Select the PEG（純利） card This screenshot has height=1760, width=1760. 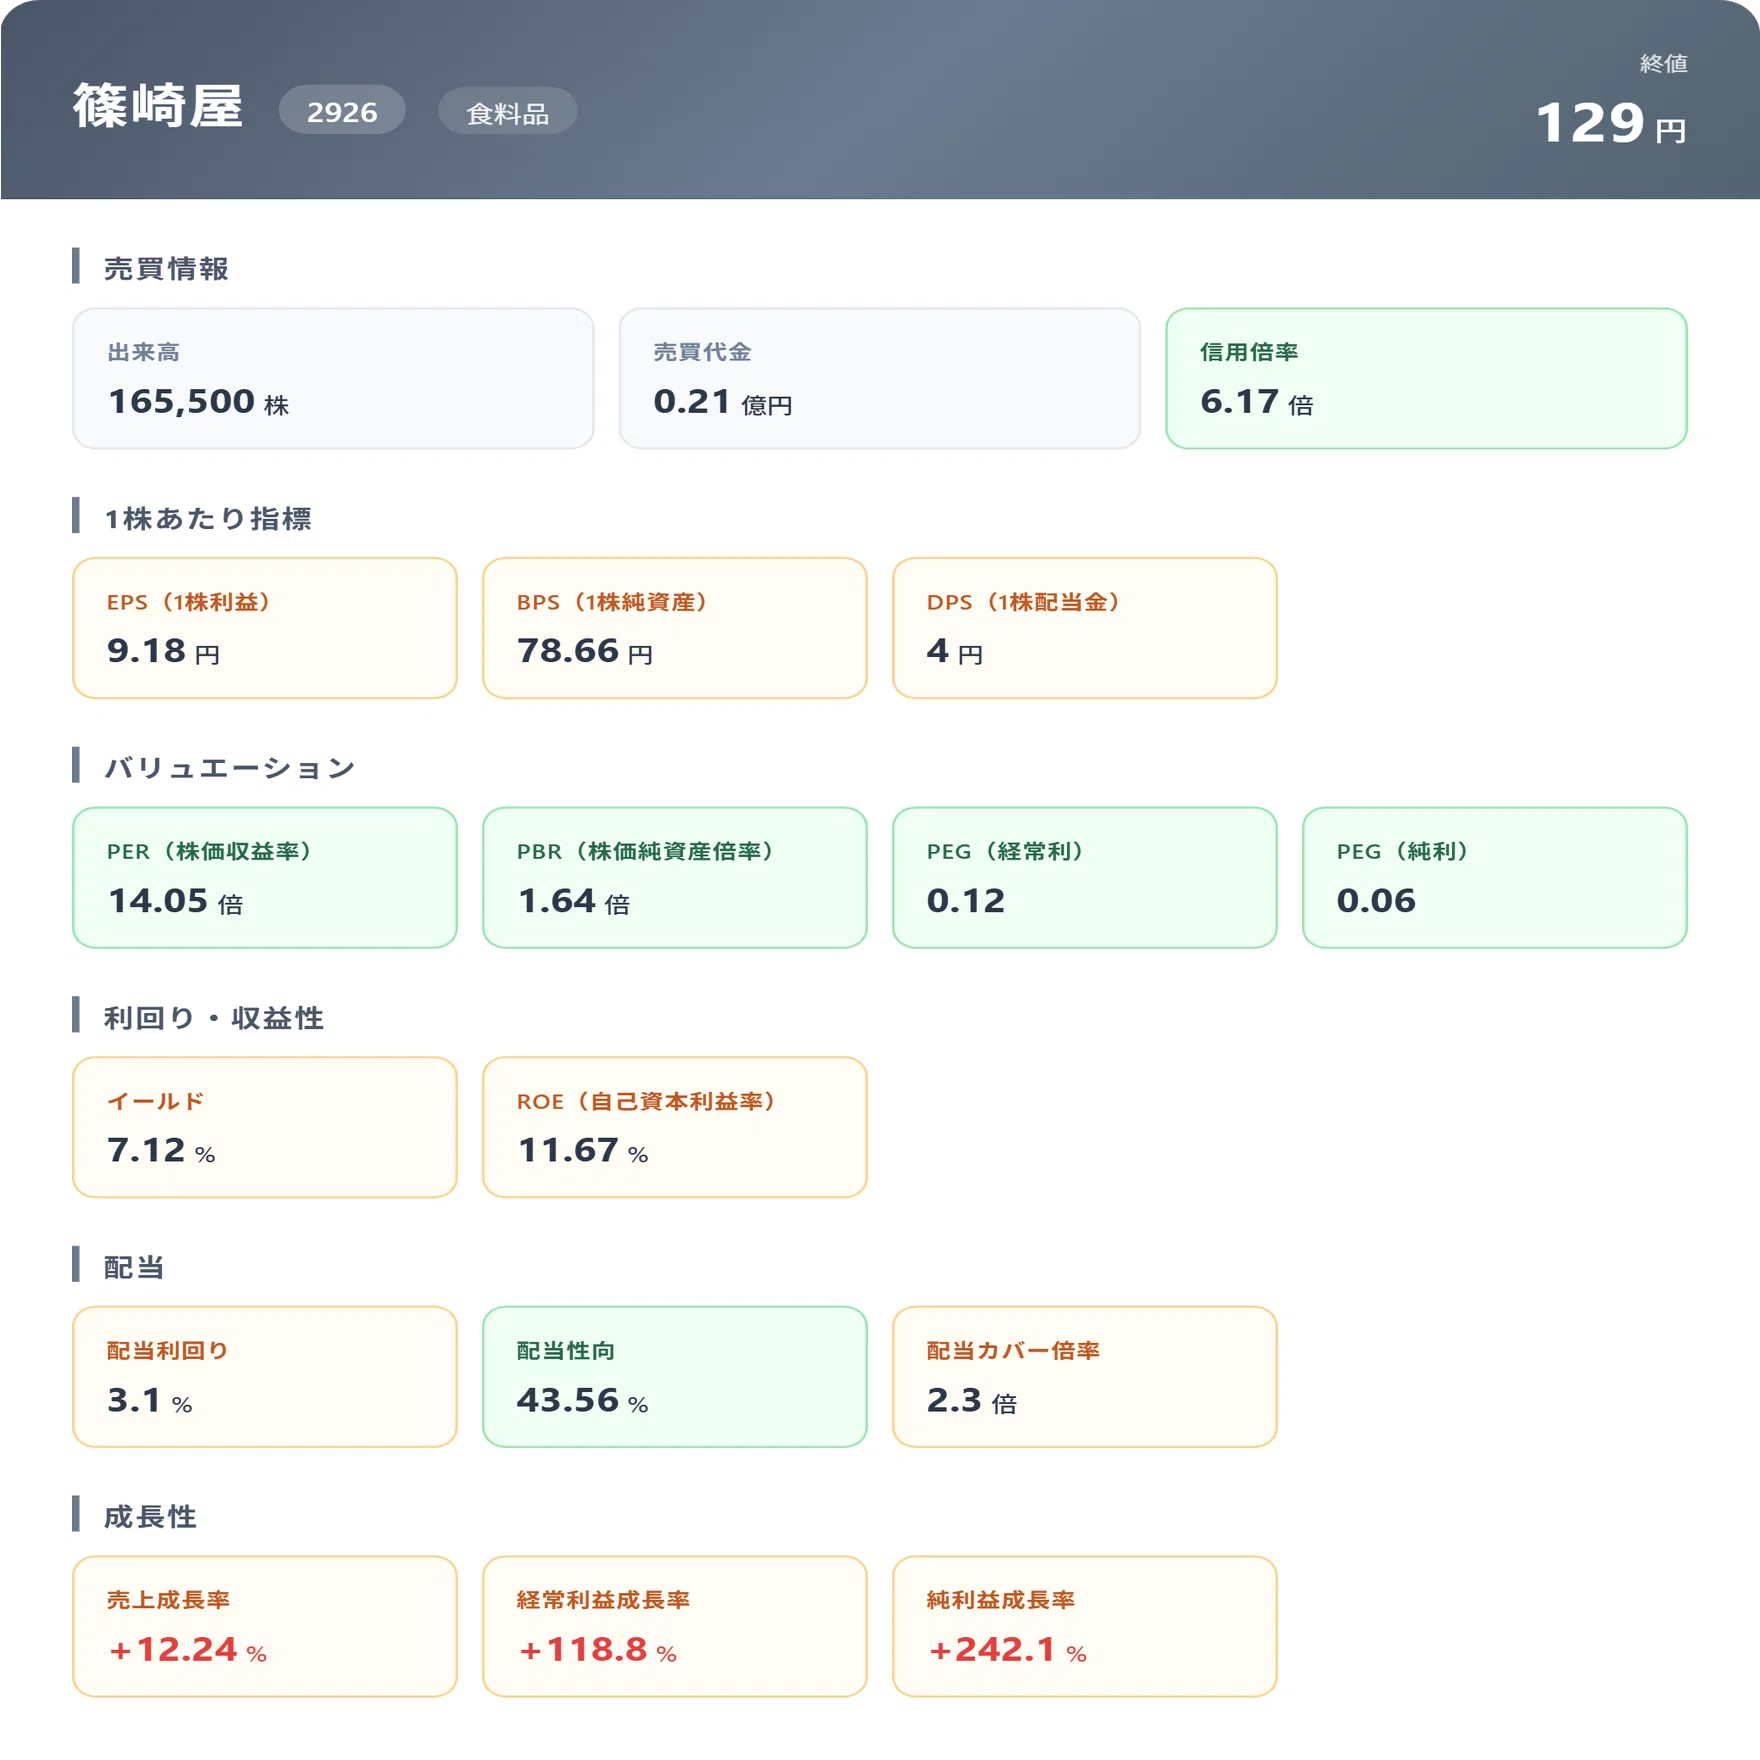pos(1495,877)
